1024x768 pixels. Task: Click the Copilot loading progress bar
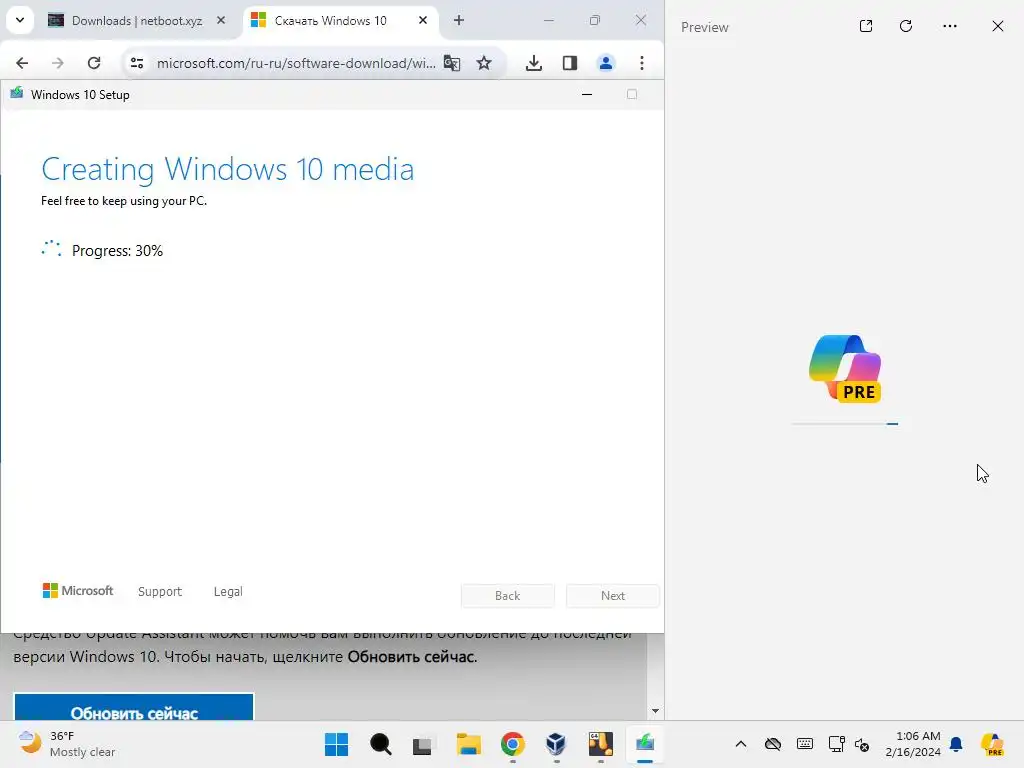pyautogui.click(x=845, y=424)
